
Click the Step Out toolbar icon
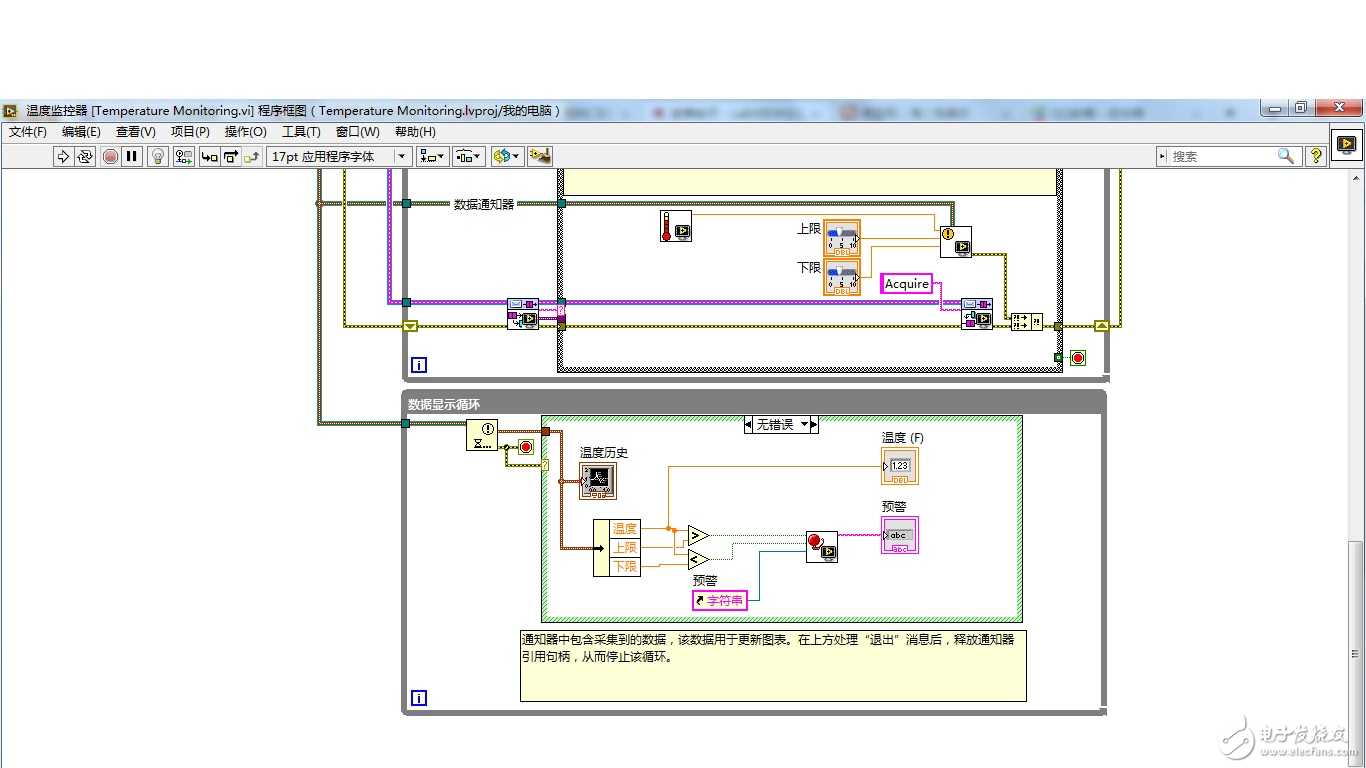tap(252, 156)
